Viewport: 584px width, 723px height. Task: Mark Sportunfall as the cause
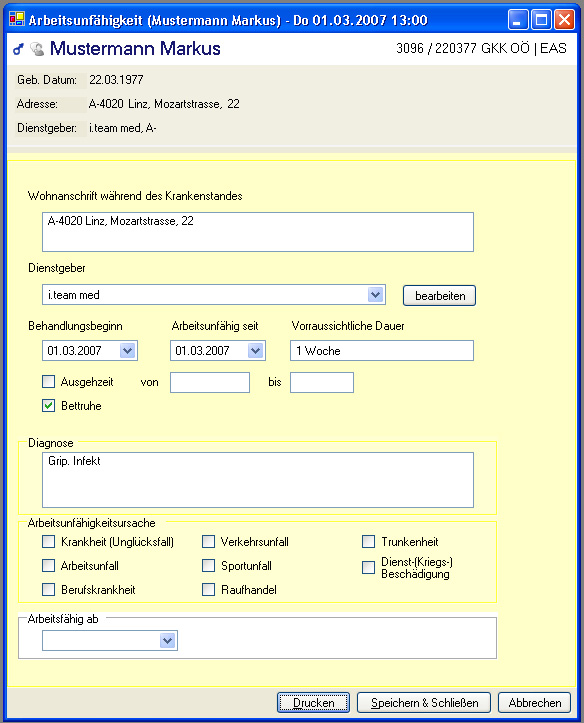point(208,566)
